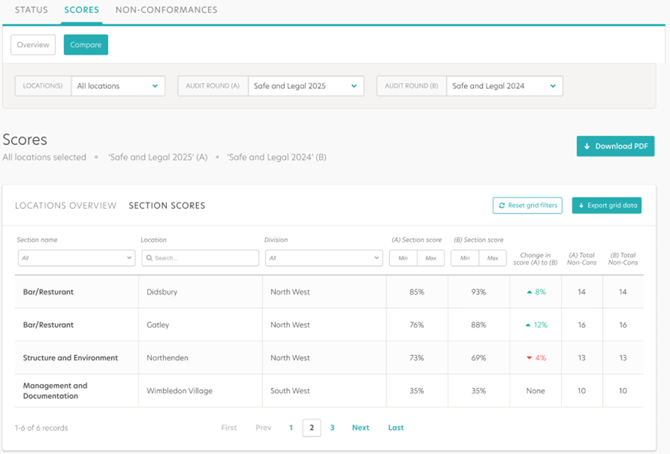This screenshot has height=454, width=670.
Task: Click the (B) Section score Max field
Action: coord(492,258)
